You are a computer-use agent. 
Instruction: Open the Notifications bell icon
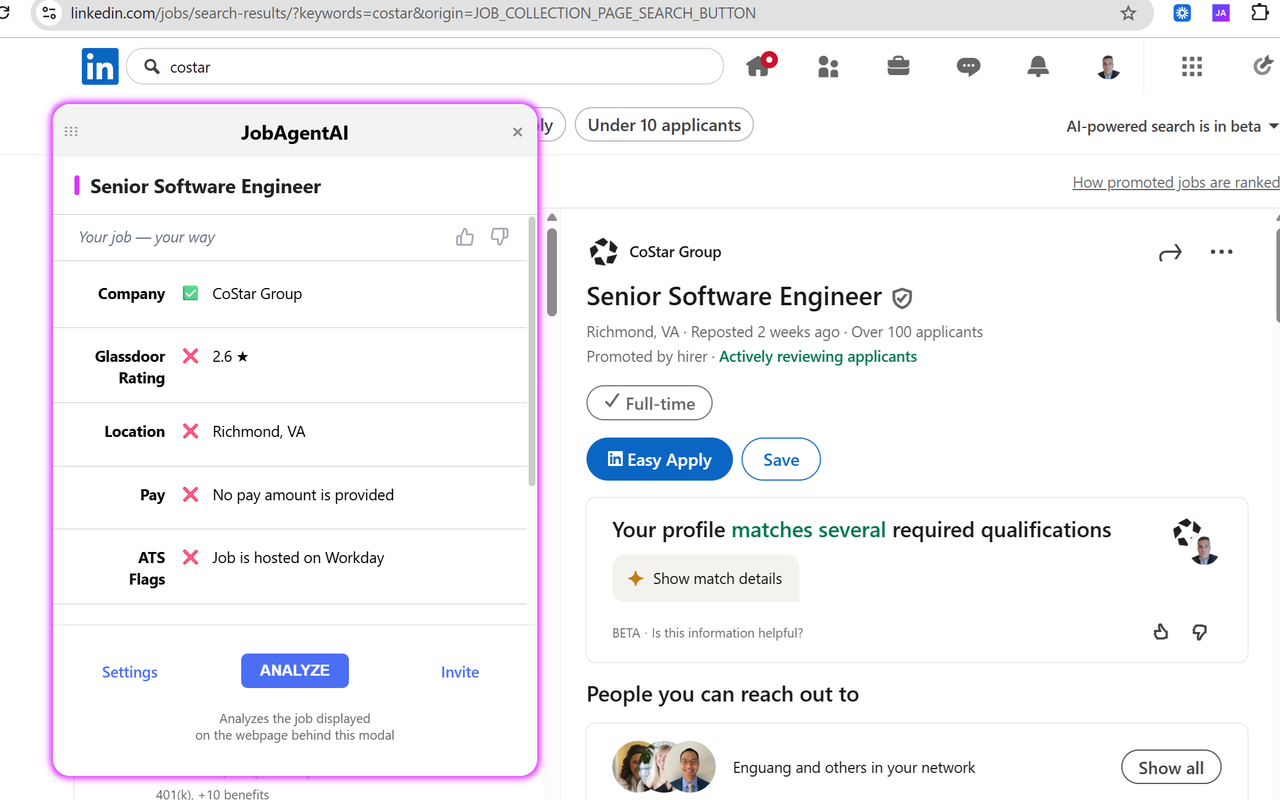pos(1038,67)
